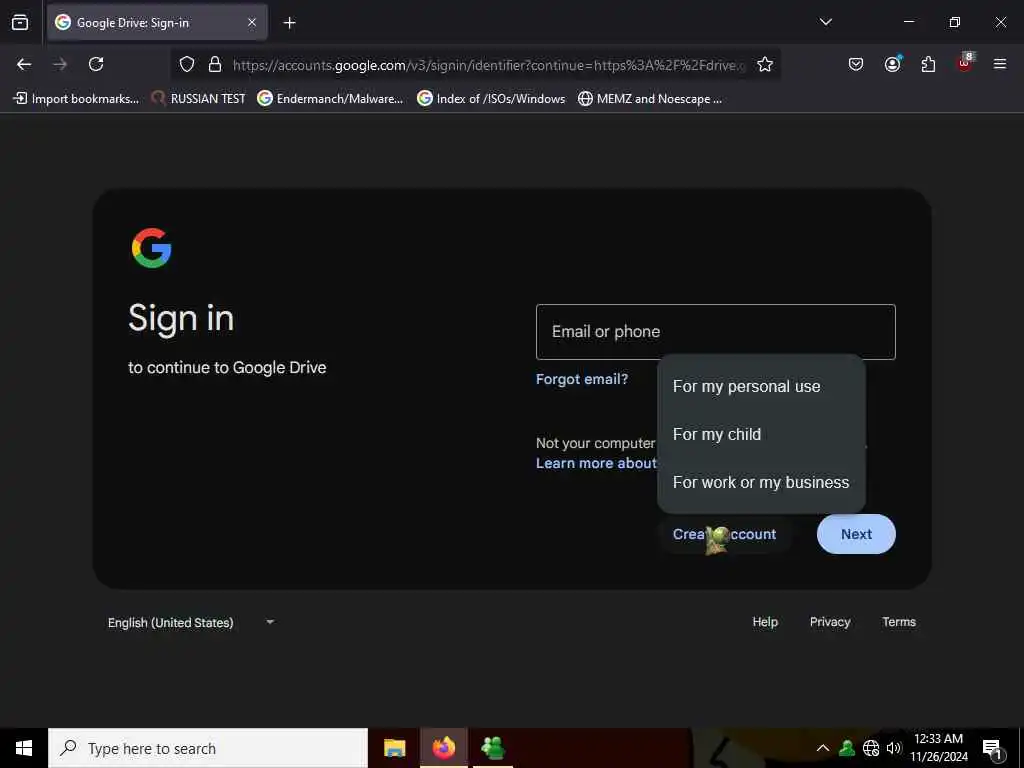Open the Windows Start menu
The height and width of the screenshot is (768, 1024).
click(24, 748)
